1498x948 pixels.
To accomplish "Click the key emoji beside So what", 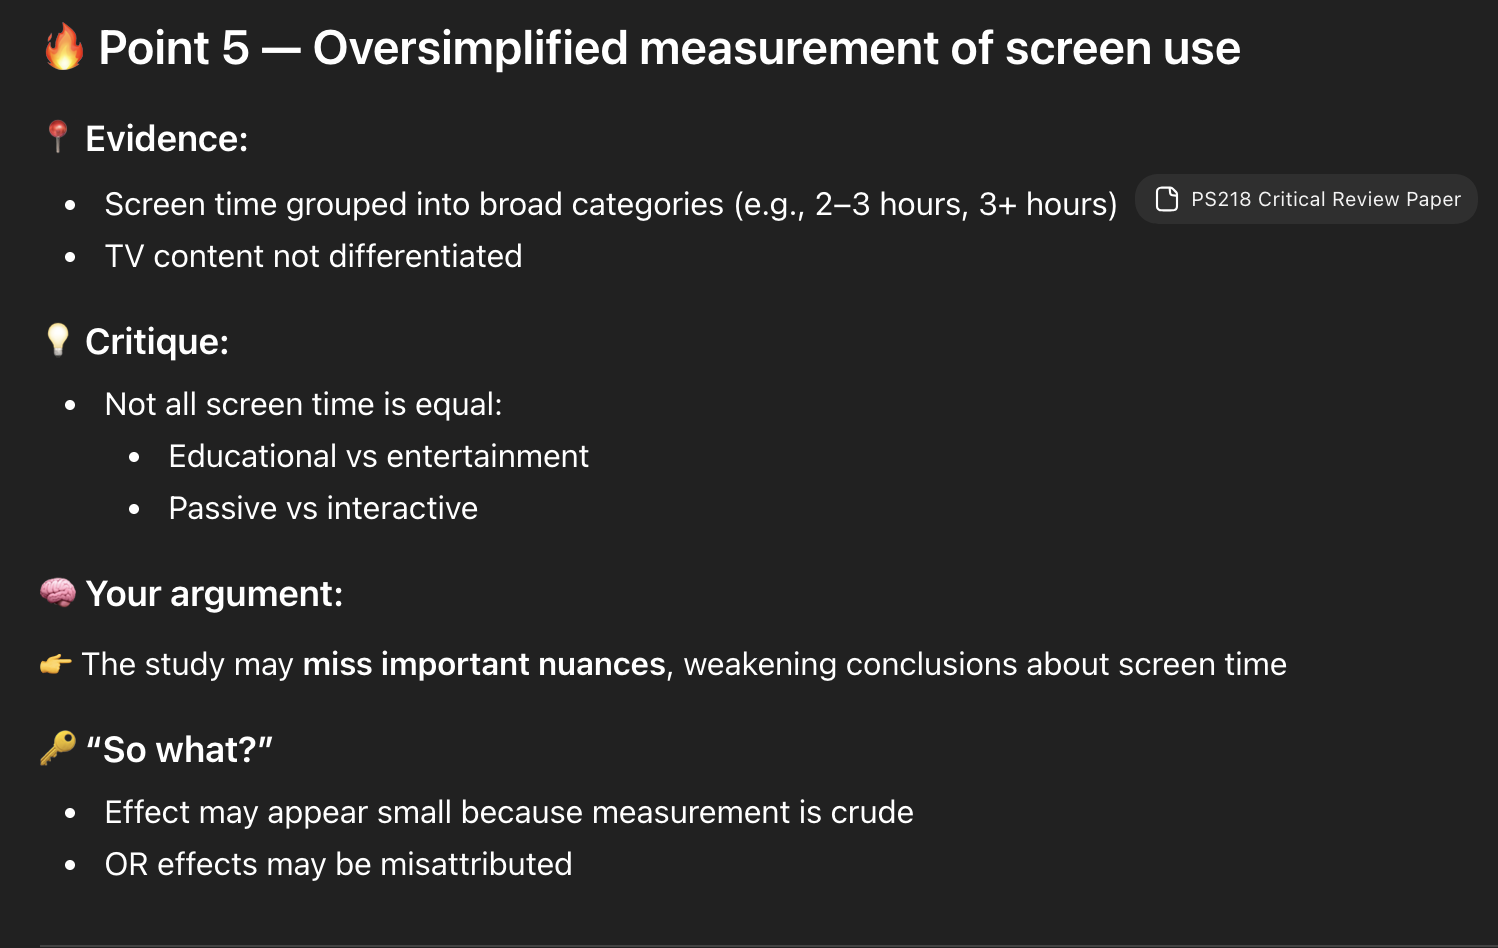I will (58, 748).
